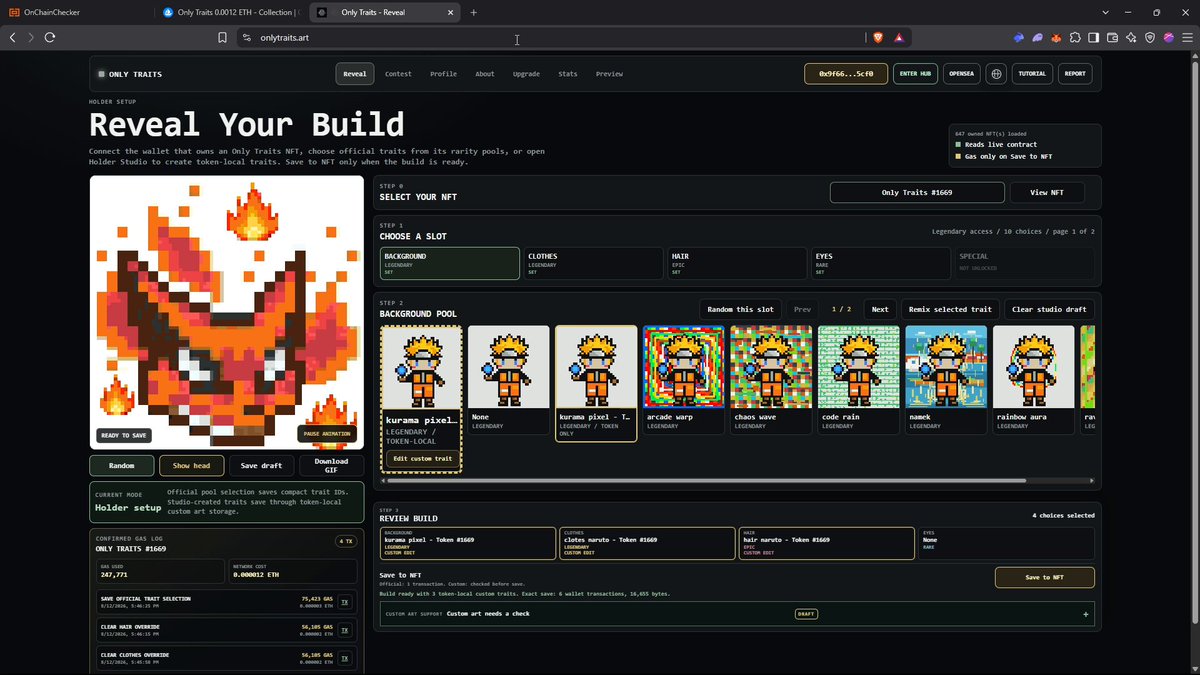This screenshot has height=675, width=1200.
Task: Click the wallet address 0x9f66...5cf0 button
Action: point(846,74)
